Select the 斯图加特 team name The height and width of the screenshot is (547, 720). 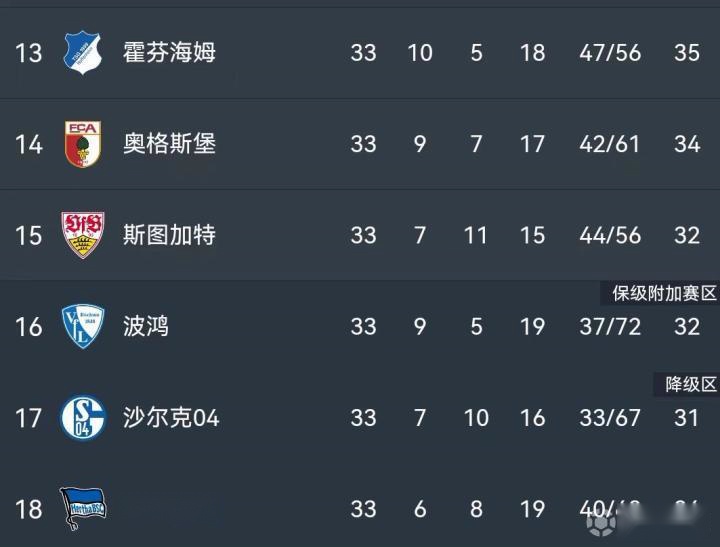(x=169, y=235)
